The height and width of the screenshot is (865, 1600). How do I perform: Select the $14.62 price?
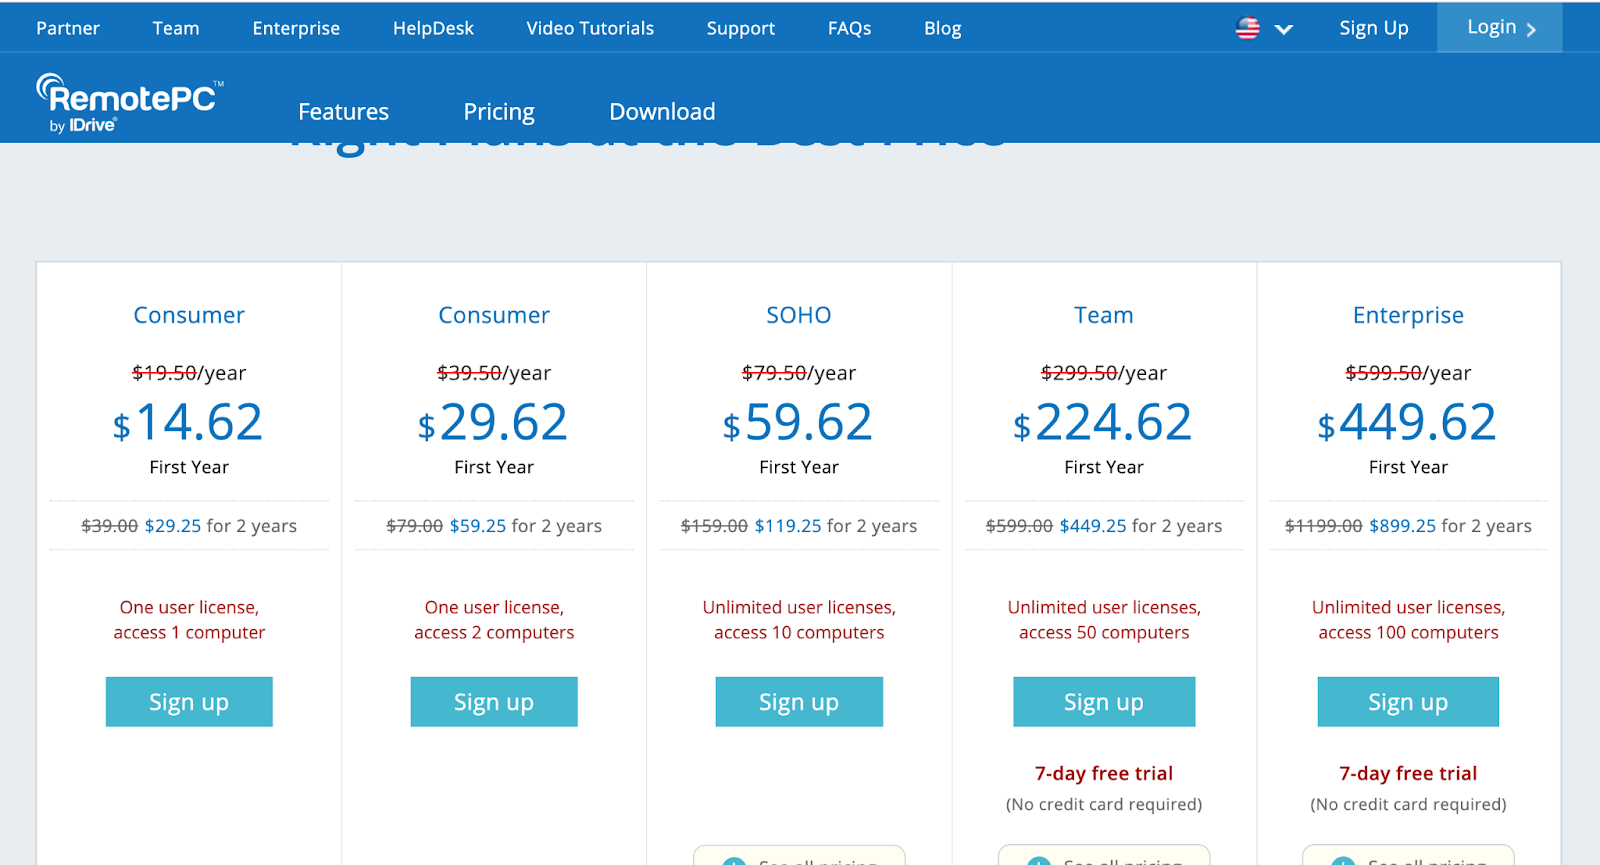point(188,422)
